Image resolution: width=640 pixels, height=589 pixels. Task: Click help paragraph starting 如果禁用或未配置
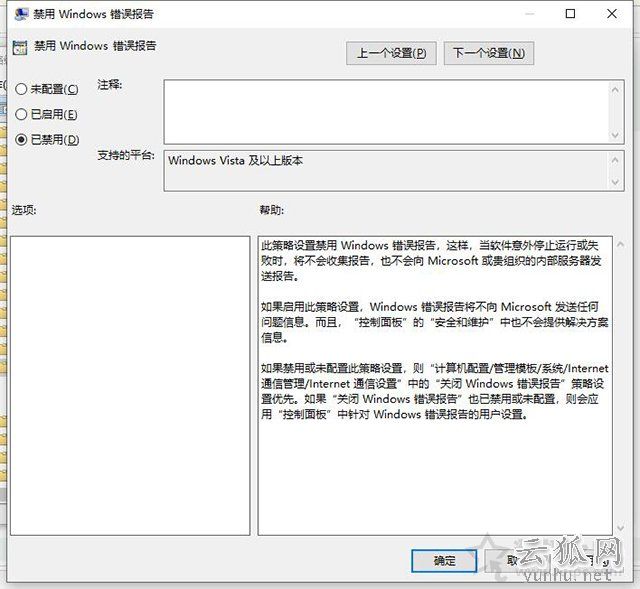point(435,391)
